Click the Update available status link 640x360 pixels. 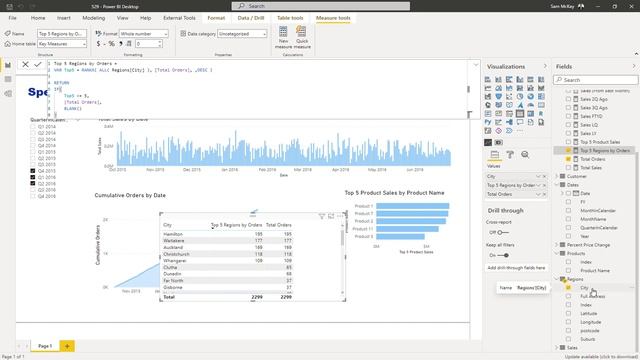coord(601,357)
